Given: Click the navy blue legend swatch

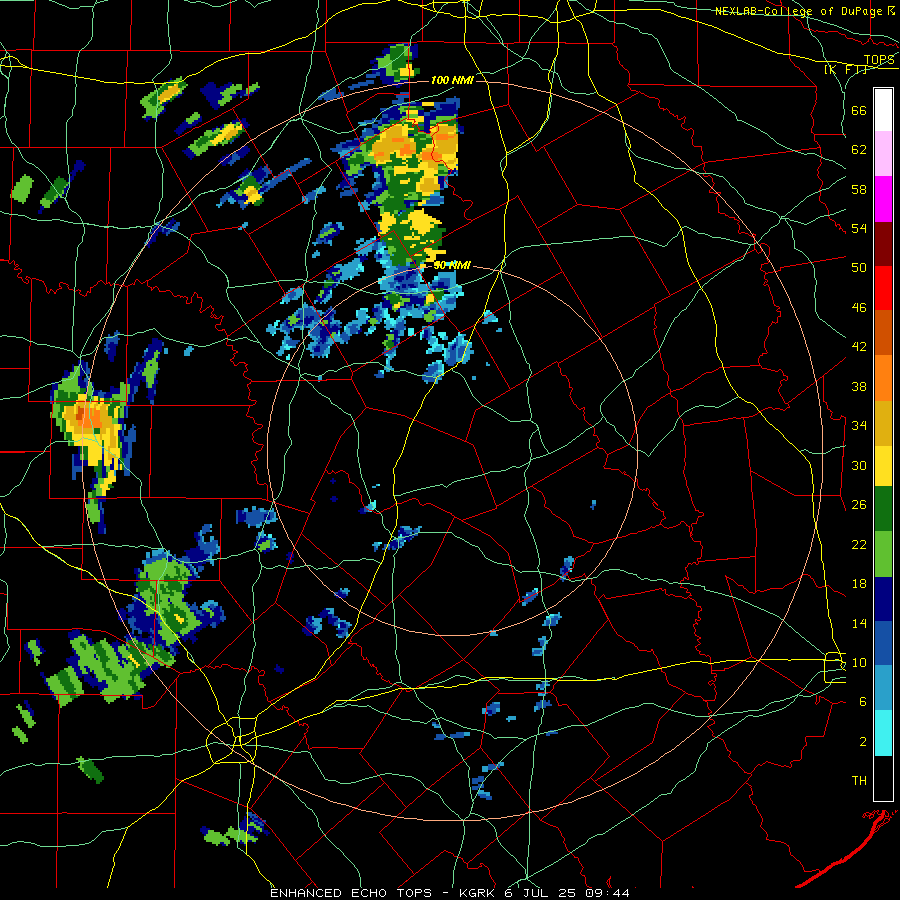Looking at the screenshot, I should (x=883, y=600).
